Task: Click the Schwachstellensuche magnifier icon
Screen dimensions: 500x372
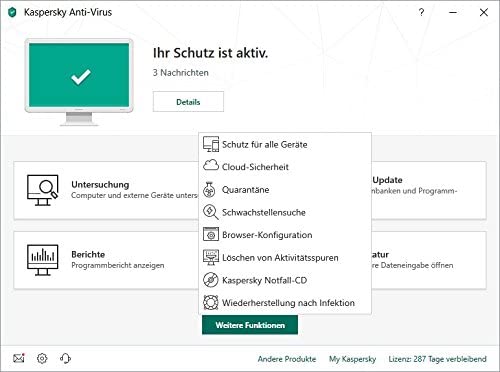Action: 211,212
